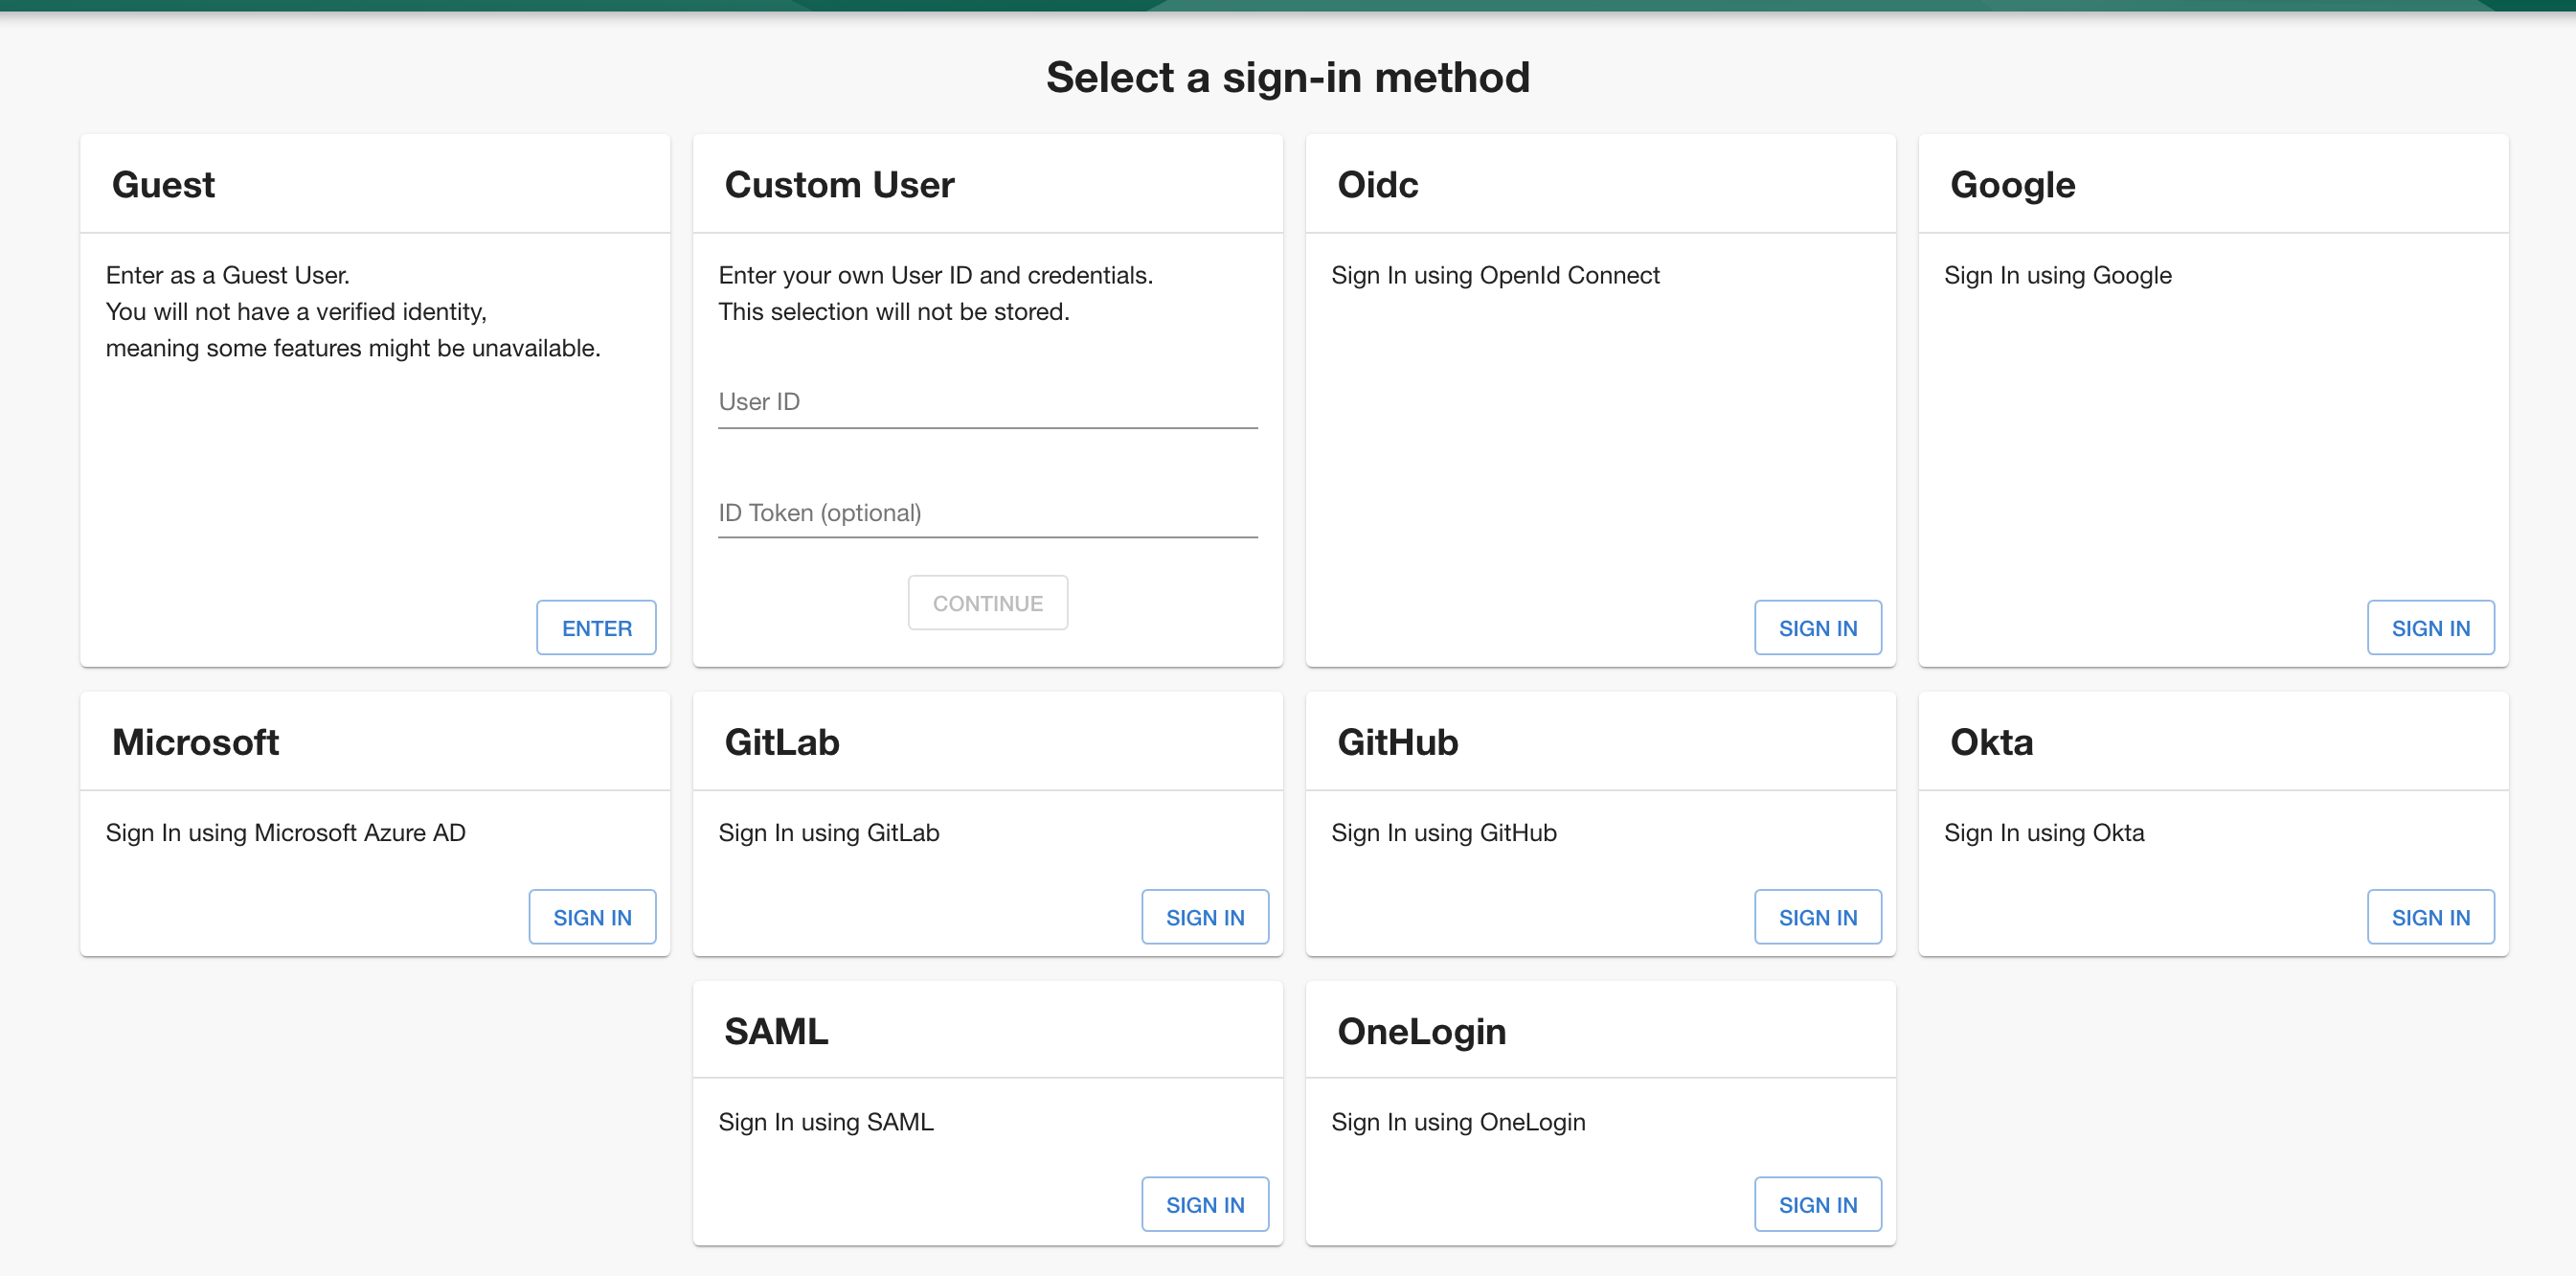Sign in with Okta
Image resolution: width=2576 pixels, height=1276 pixels.
2431,916
